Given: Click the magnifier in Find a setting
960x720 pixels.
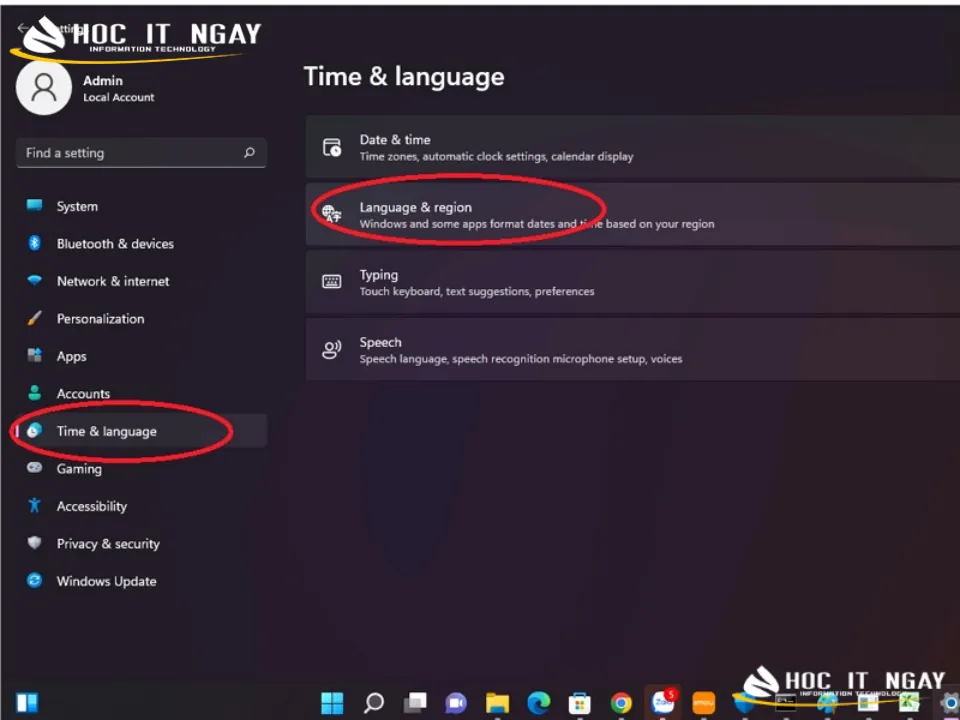Looking at the screenshot, I should point(249,152).
